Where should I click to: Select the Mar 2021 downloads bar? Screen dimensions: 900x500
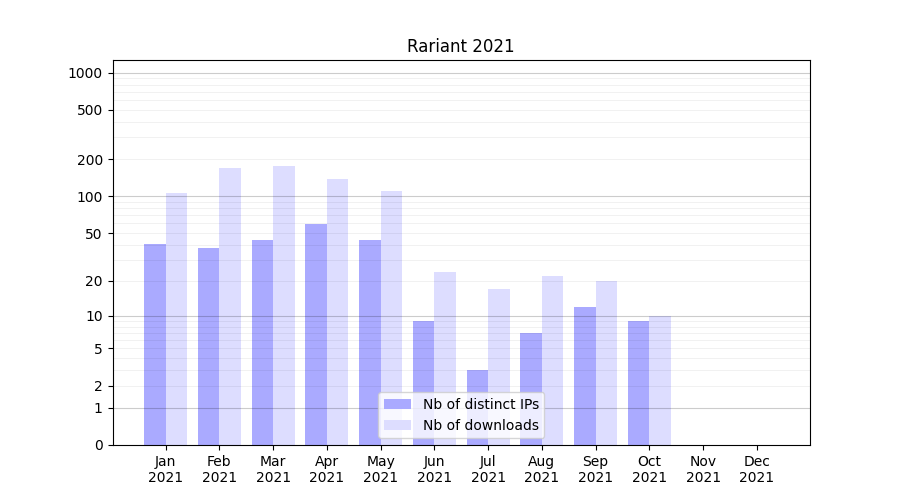284,305
